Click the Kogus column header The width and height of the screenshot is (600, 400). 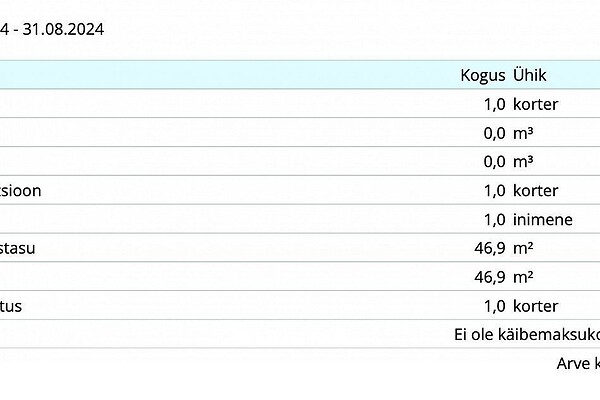pos(482,75)
